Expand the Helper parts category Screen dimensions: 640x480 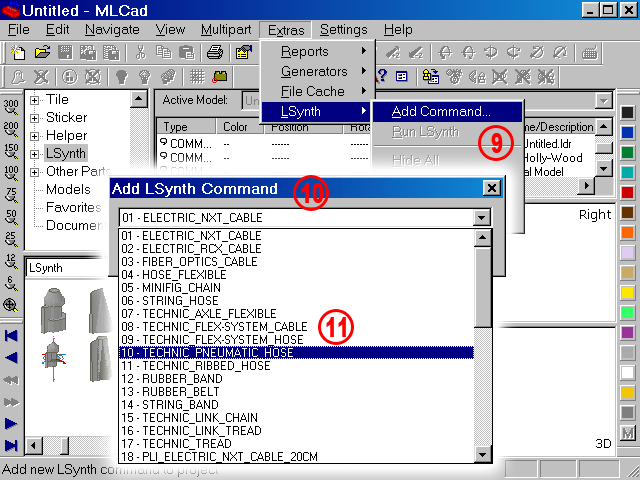pos(35,136)
